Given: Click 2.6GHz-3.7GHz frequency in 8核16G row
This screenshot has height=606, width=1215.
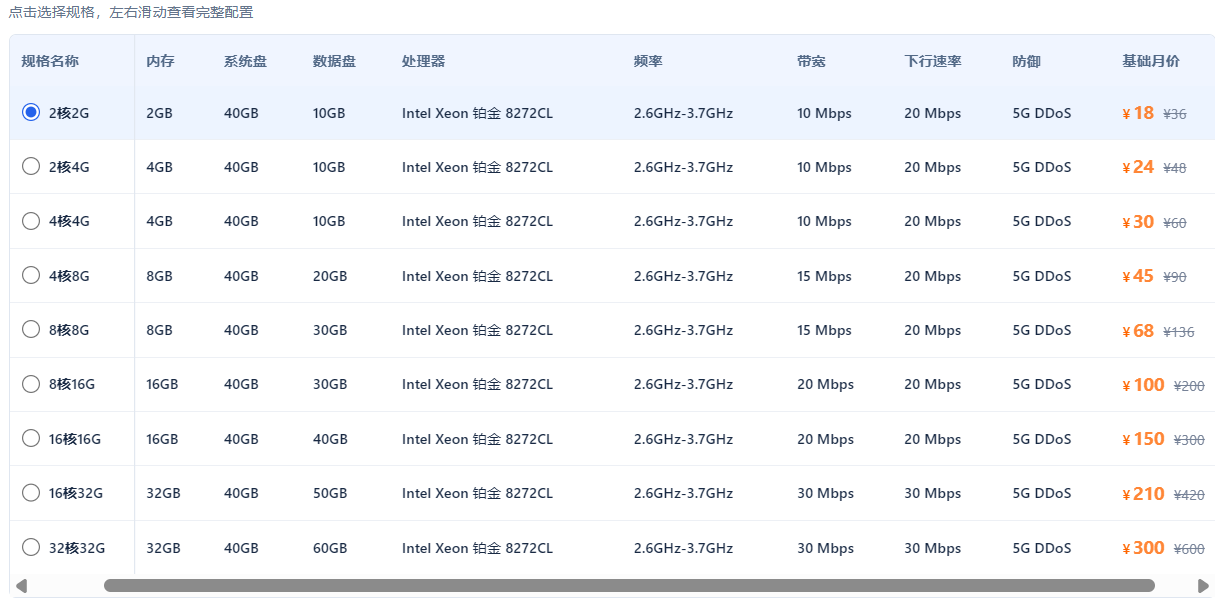Looking at the screenshot, I should click(x=683, y=385).
